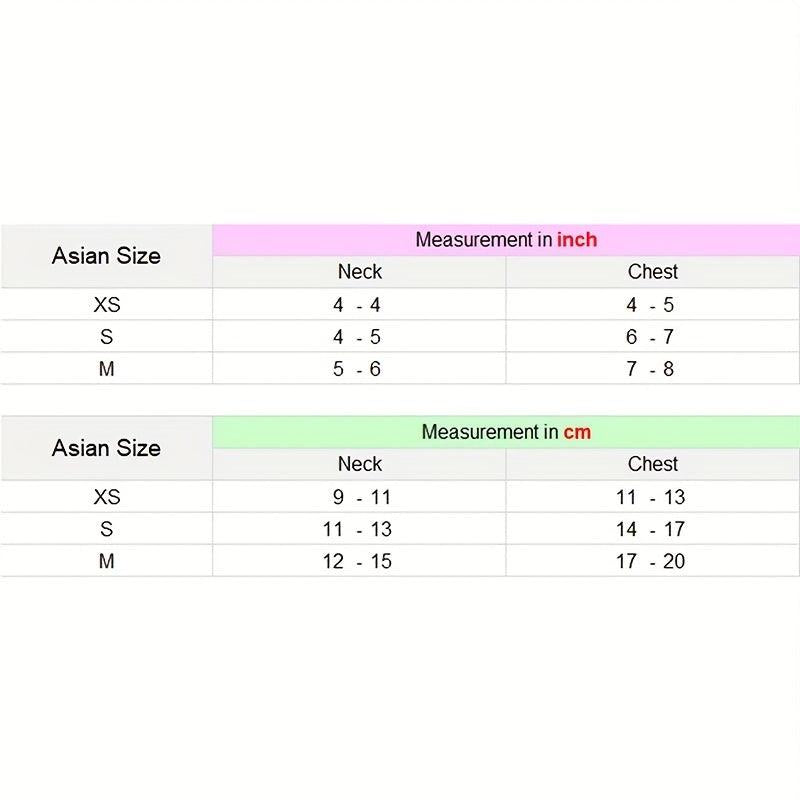Click the M neck value "5 - 6"
The image size is (800, 800).
tap(357, 369)
